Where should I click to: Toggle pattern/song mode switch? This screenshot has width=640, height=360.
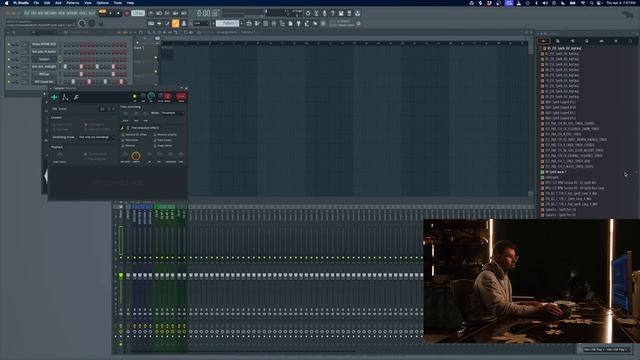[x=103, y=12]
